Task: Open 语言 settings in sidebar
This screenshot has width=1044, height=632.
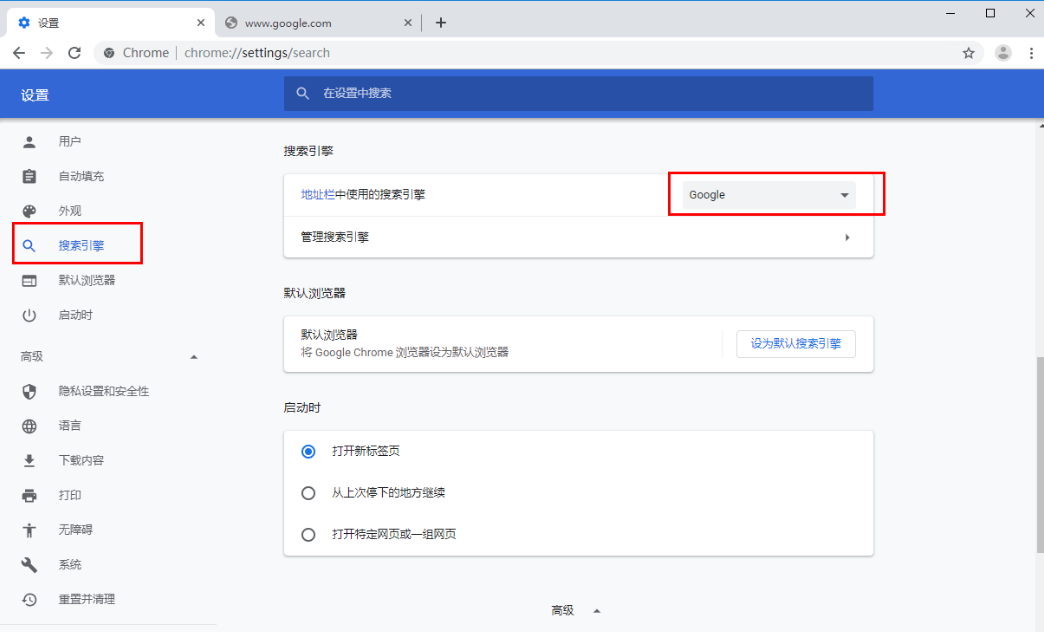Action: pyautogui.click(x=69, y=426)
